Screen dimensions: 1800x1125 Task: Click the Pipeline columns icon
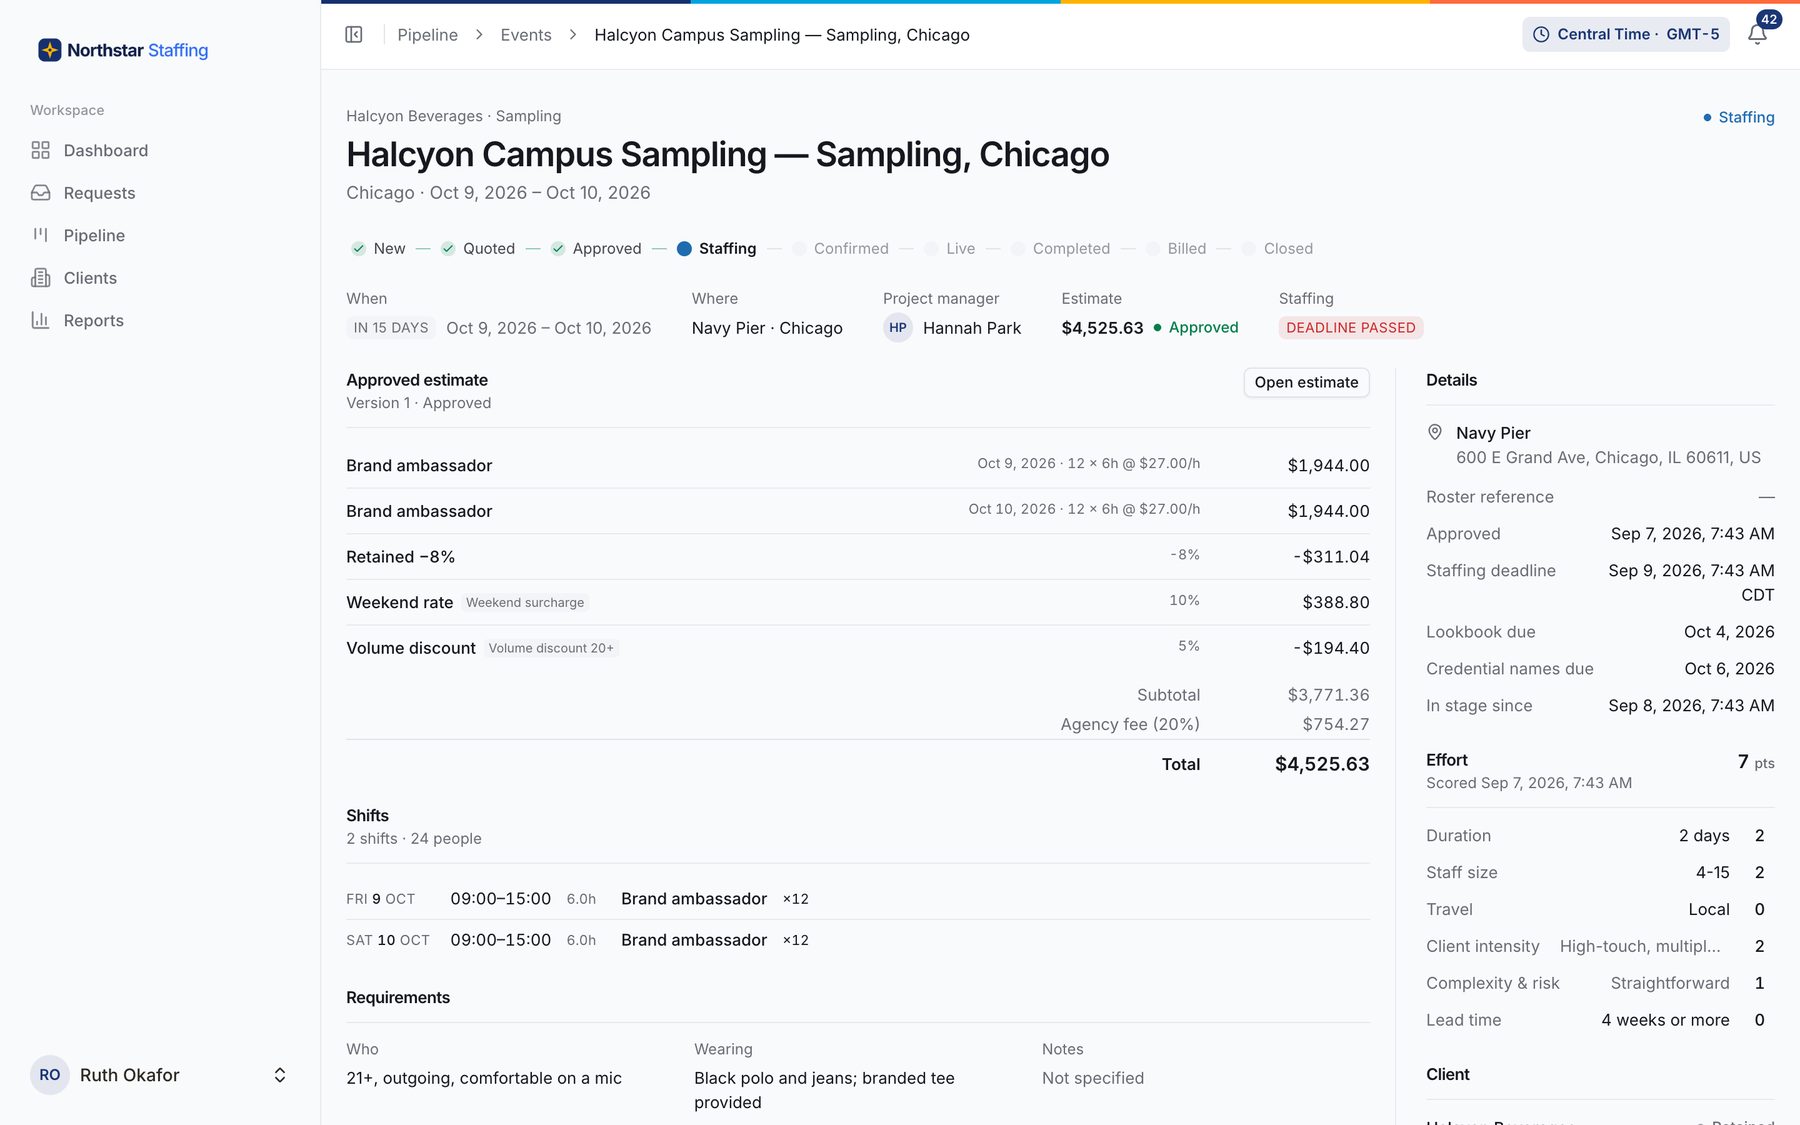40,235
